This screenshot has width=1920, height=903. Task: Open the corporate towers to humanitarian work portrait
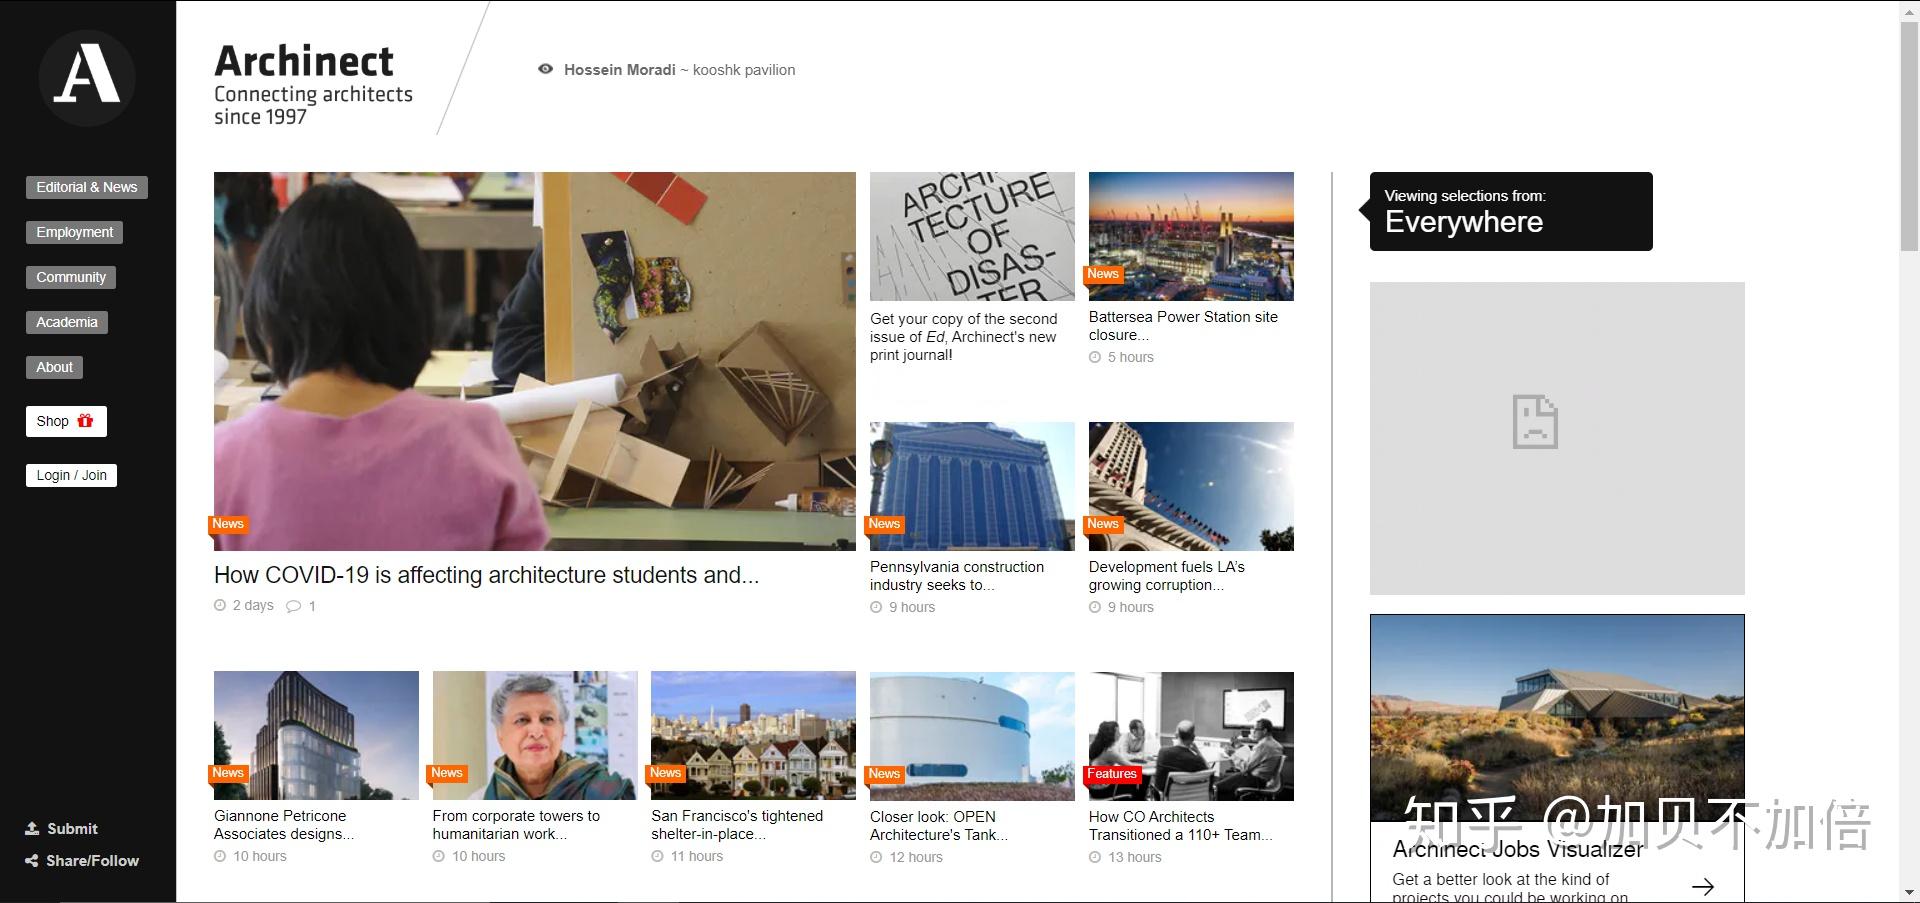pos(535,735)
